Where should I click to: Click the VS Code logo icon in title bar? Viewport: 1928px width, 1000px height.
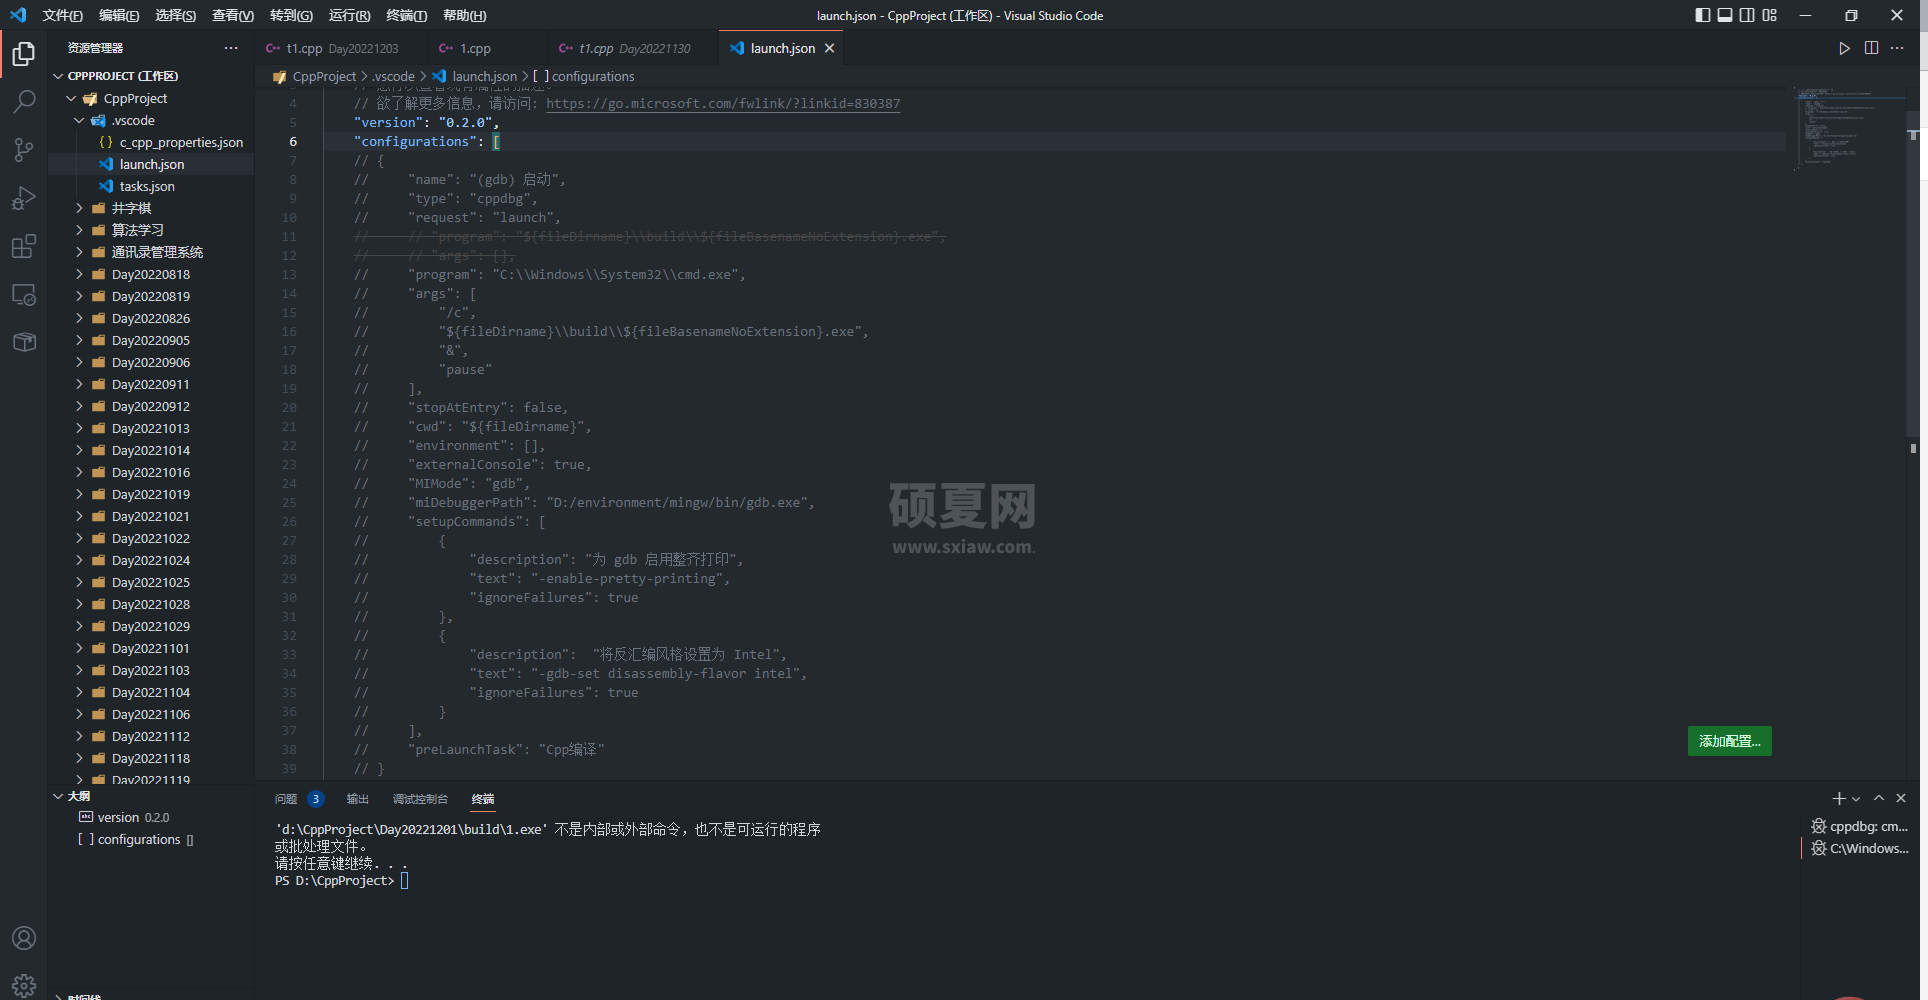(x=18, y=15)
